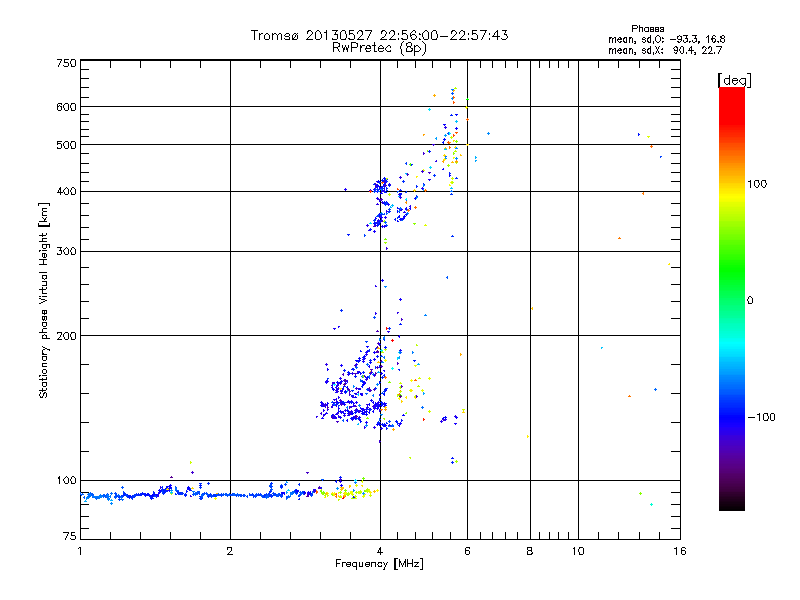This screenshot has height=600, width=800.
Task: Click the '200' y-axis tick label
Action: 66,336
